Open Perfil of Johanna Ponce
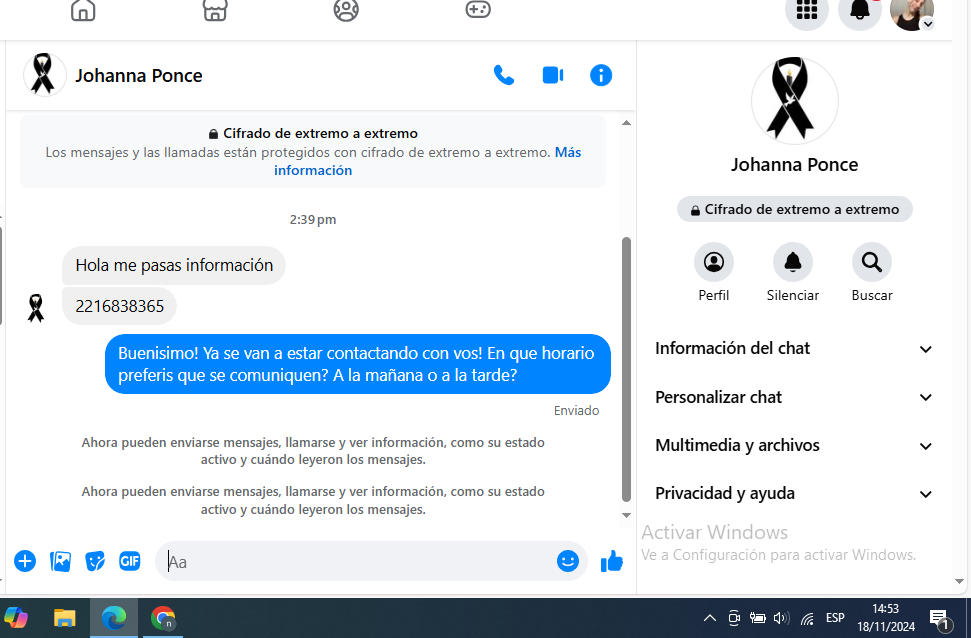 point(714,263)
